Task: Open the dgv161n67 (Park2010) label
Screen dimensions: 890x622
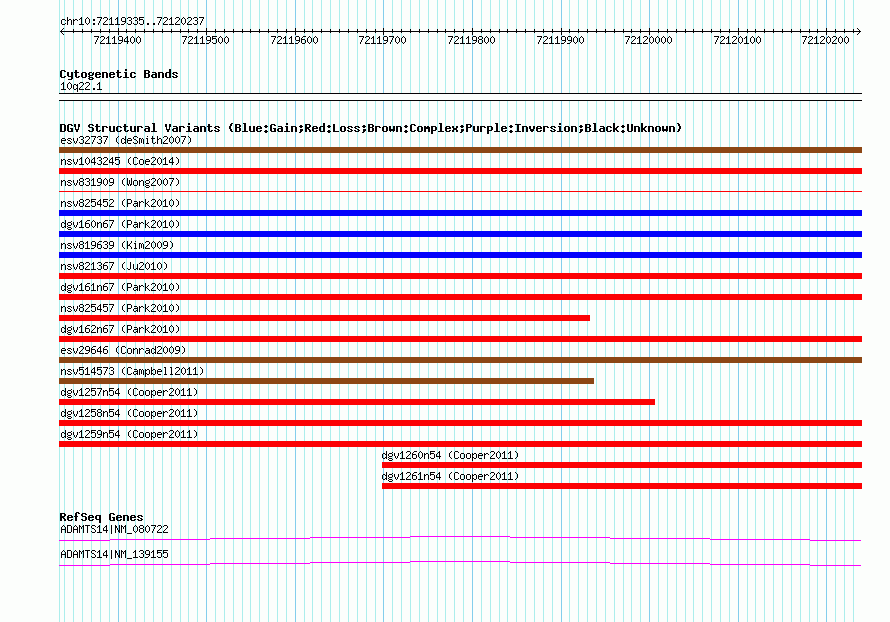Action: [120, 287]
